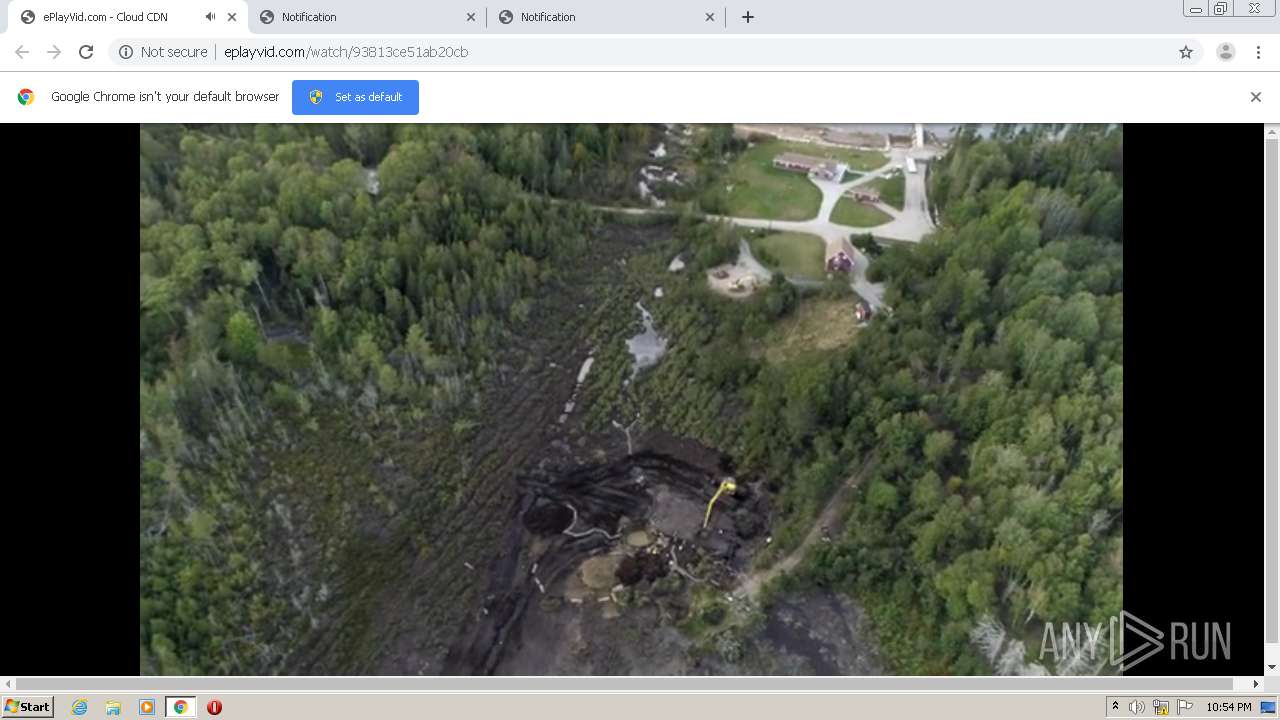Switch to the first Notification tab
Viewport: 1280px width, 720px height.
[367, 17]
